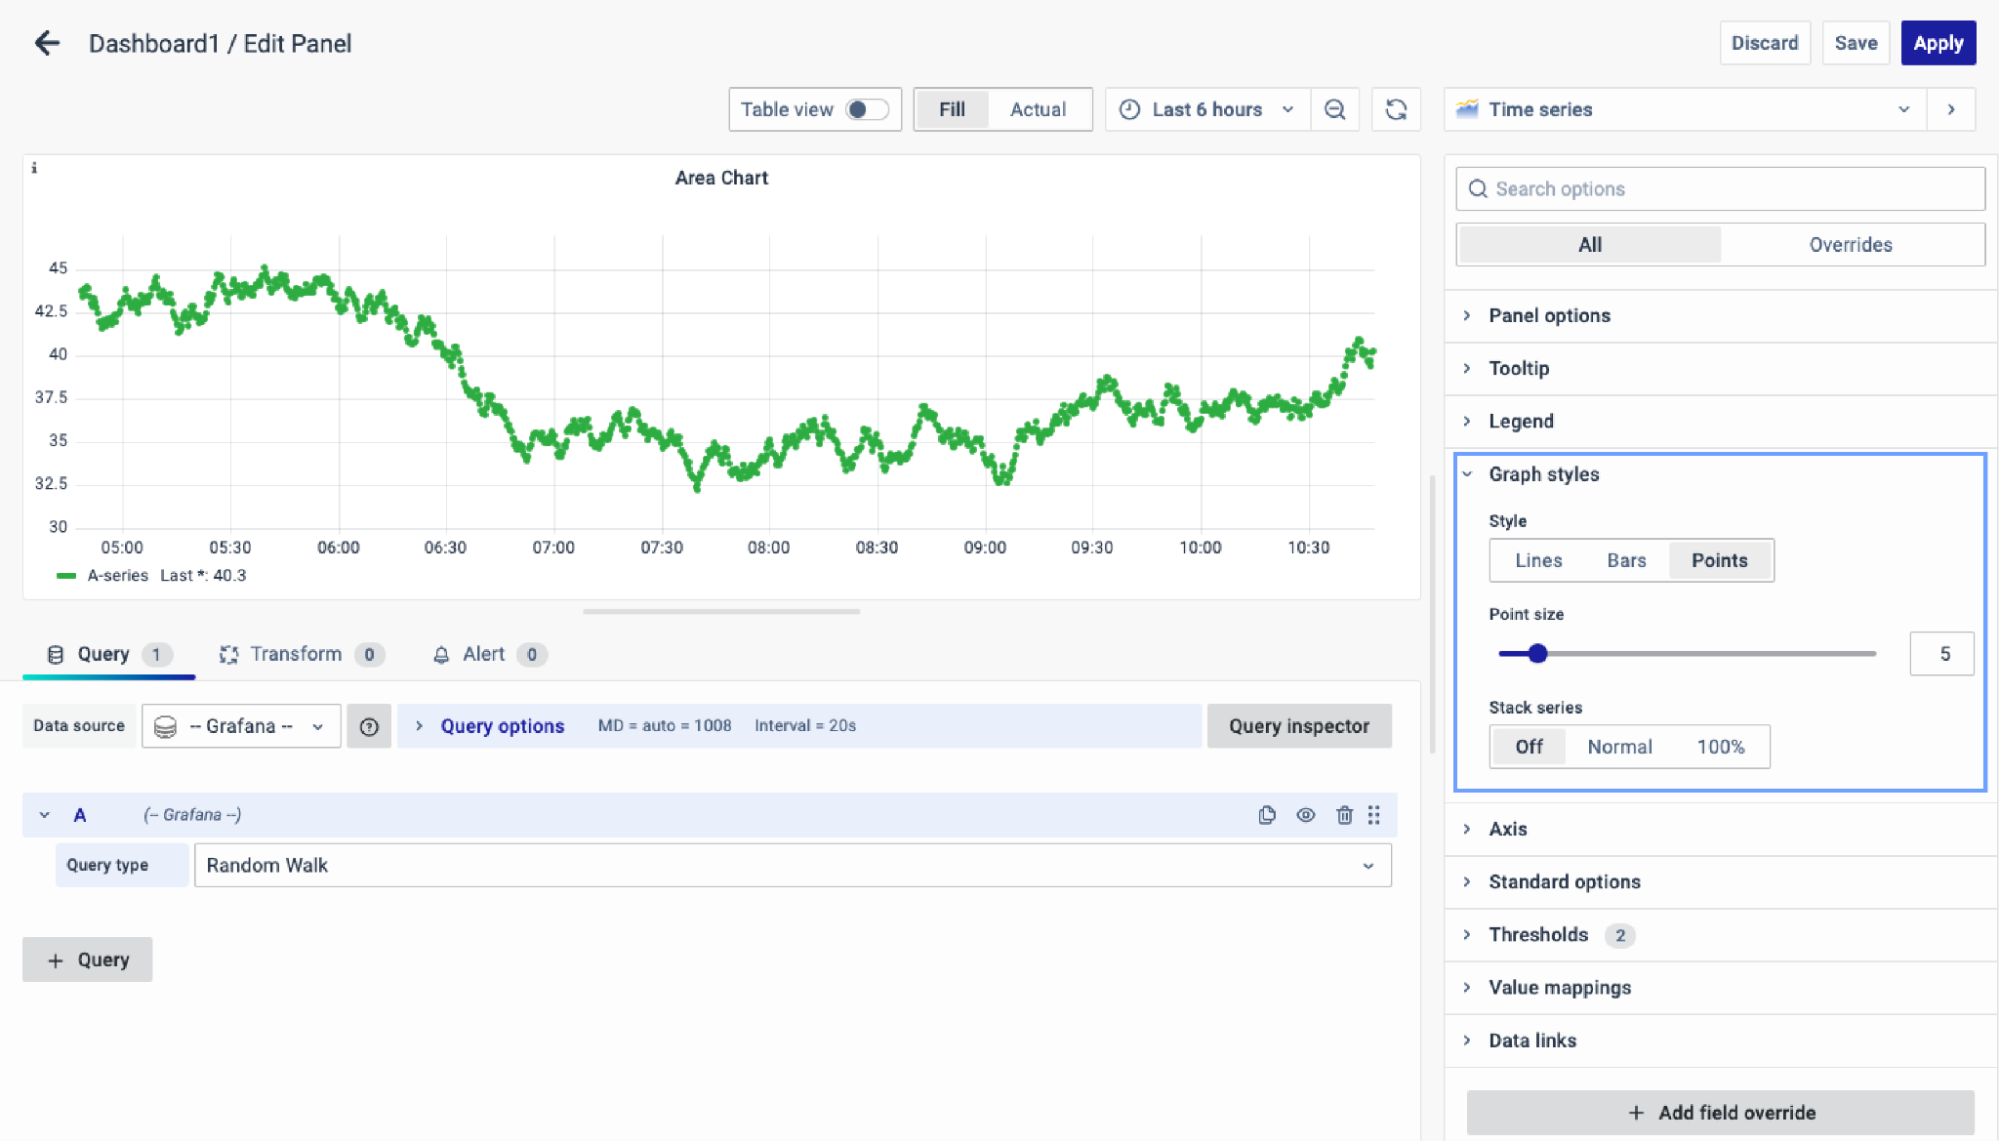Open the Last 6 hours time picker

point(1207,109)
